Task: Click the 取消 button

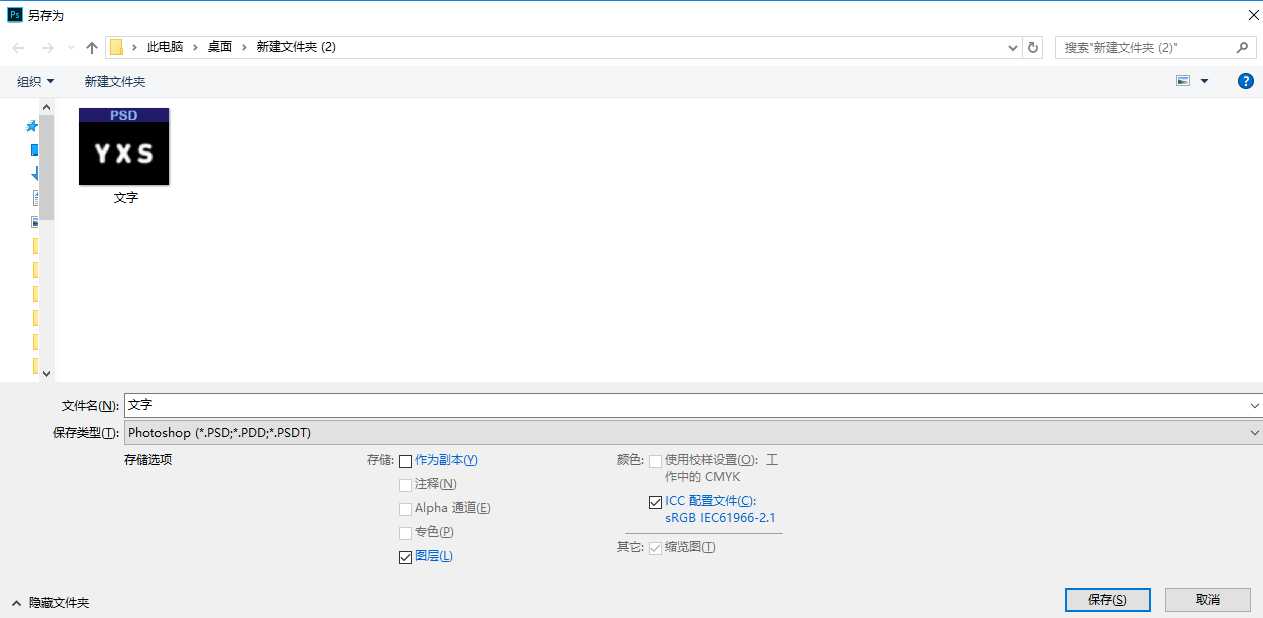Action: [1208, 600]
